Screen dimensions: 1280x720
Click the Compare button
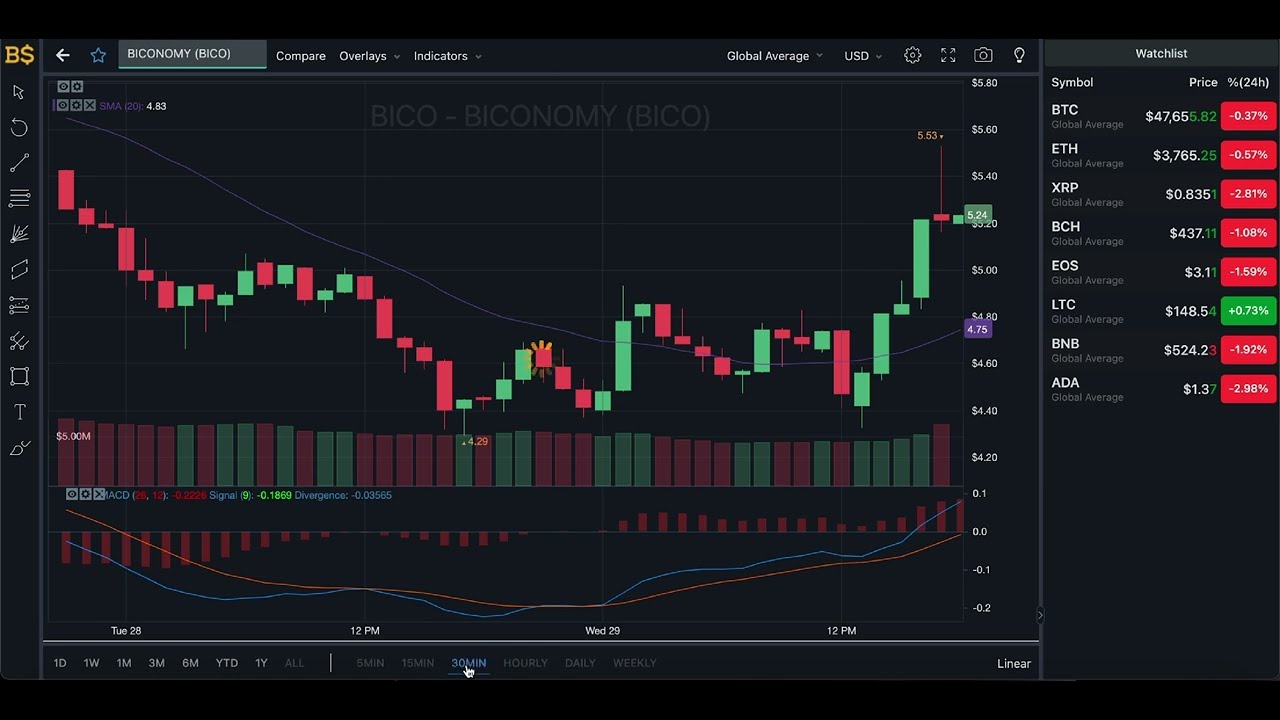point(301,56)
